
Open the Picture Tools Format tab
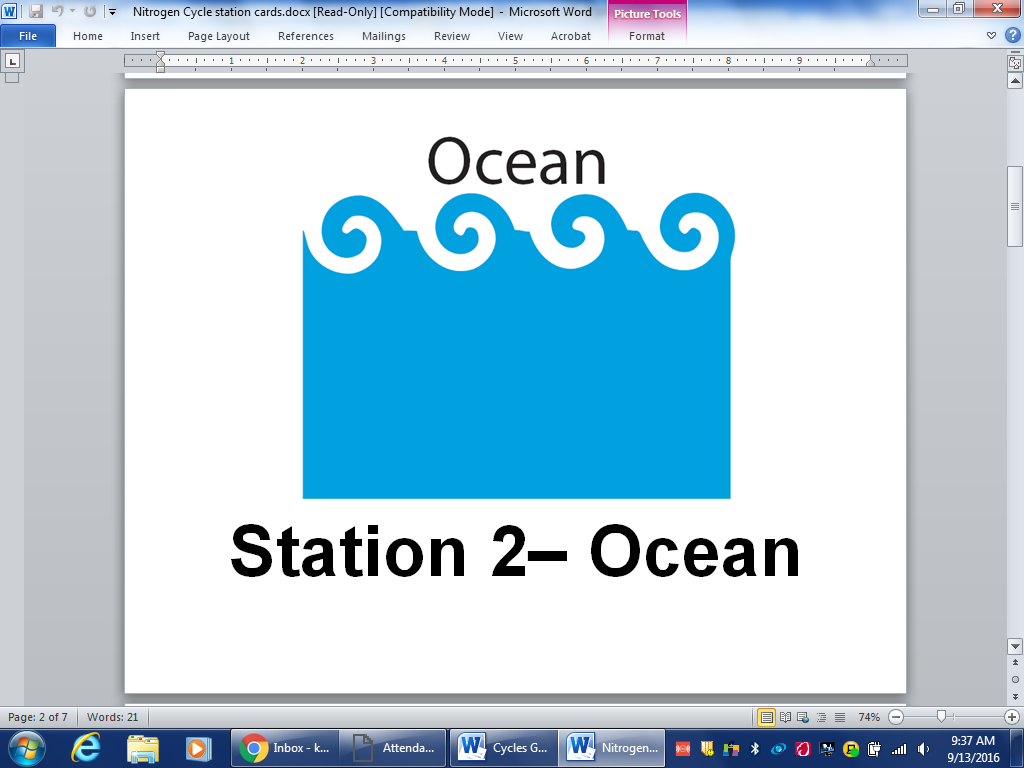646,36
